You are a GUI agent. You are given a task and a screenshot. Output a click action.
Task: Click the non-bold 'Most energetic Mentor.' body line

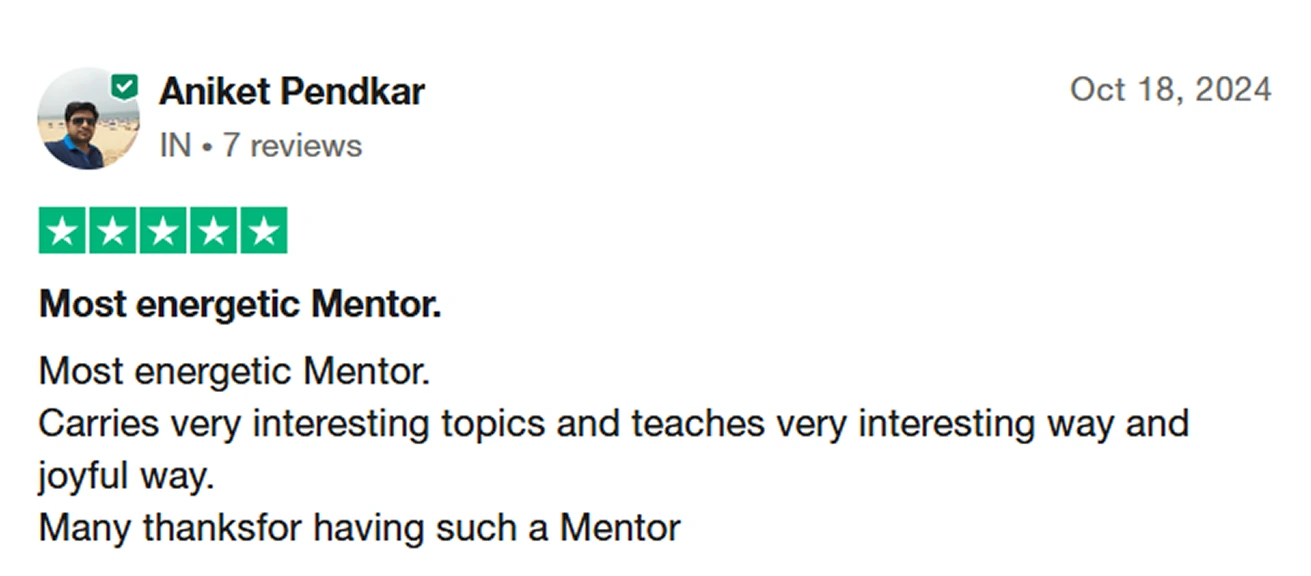coord(234,372)
